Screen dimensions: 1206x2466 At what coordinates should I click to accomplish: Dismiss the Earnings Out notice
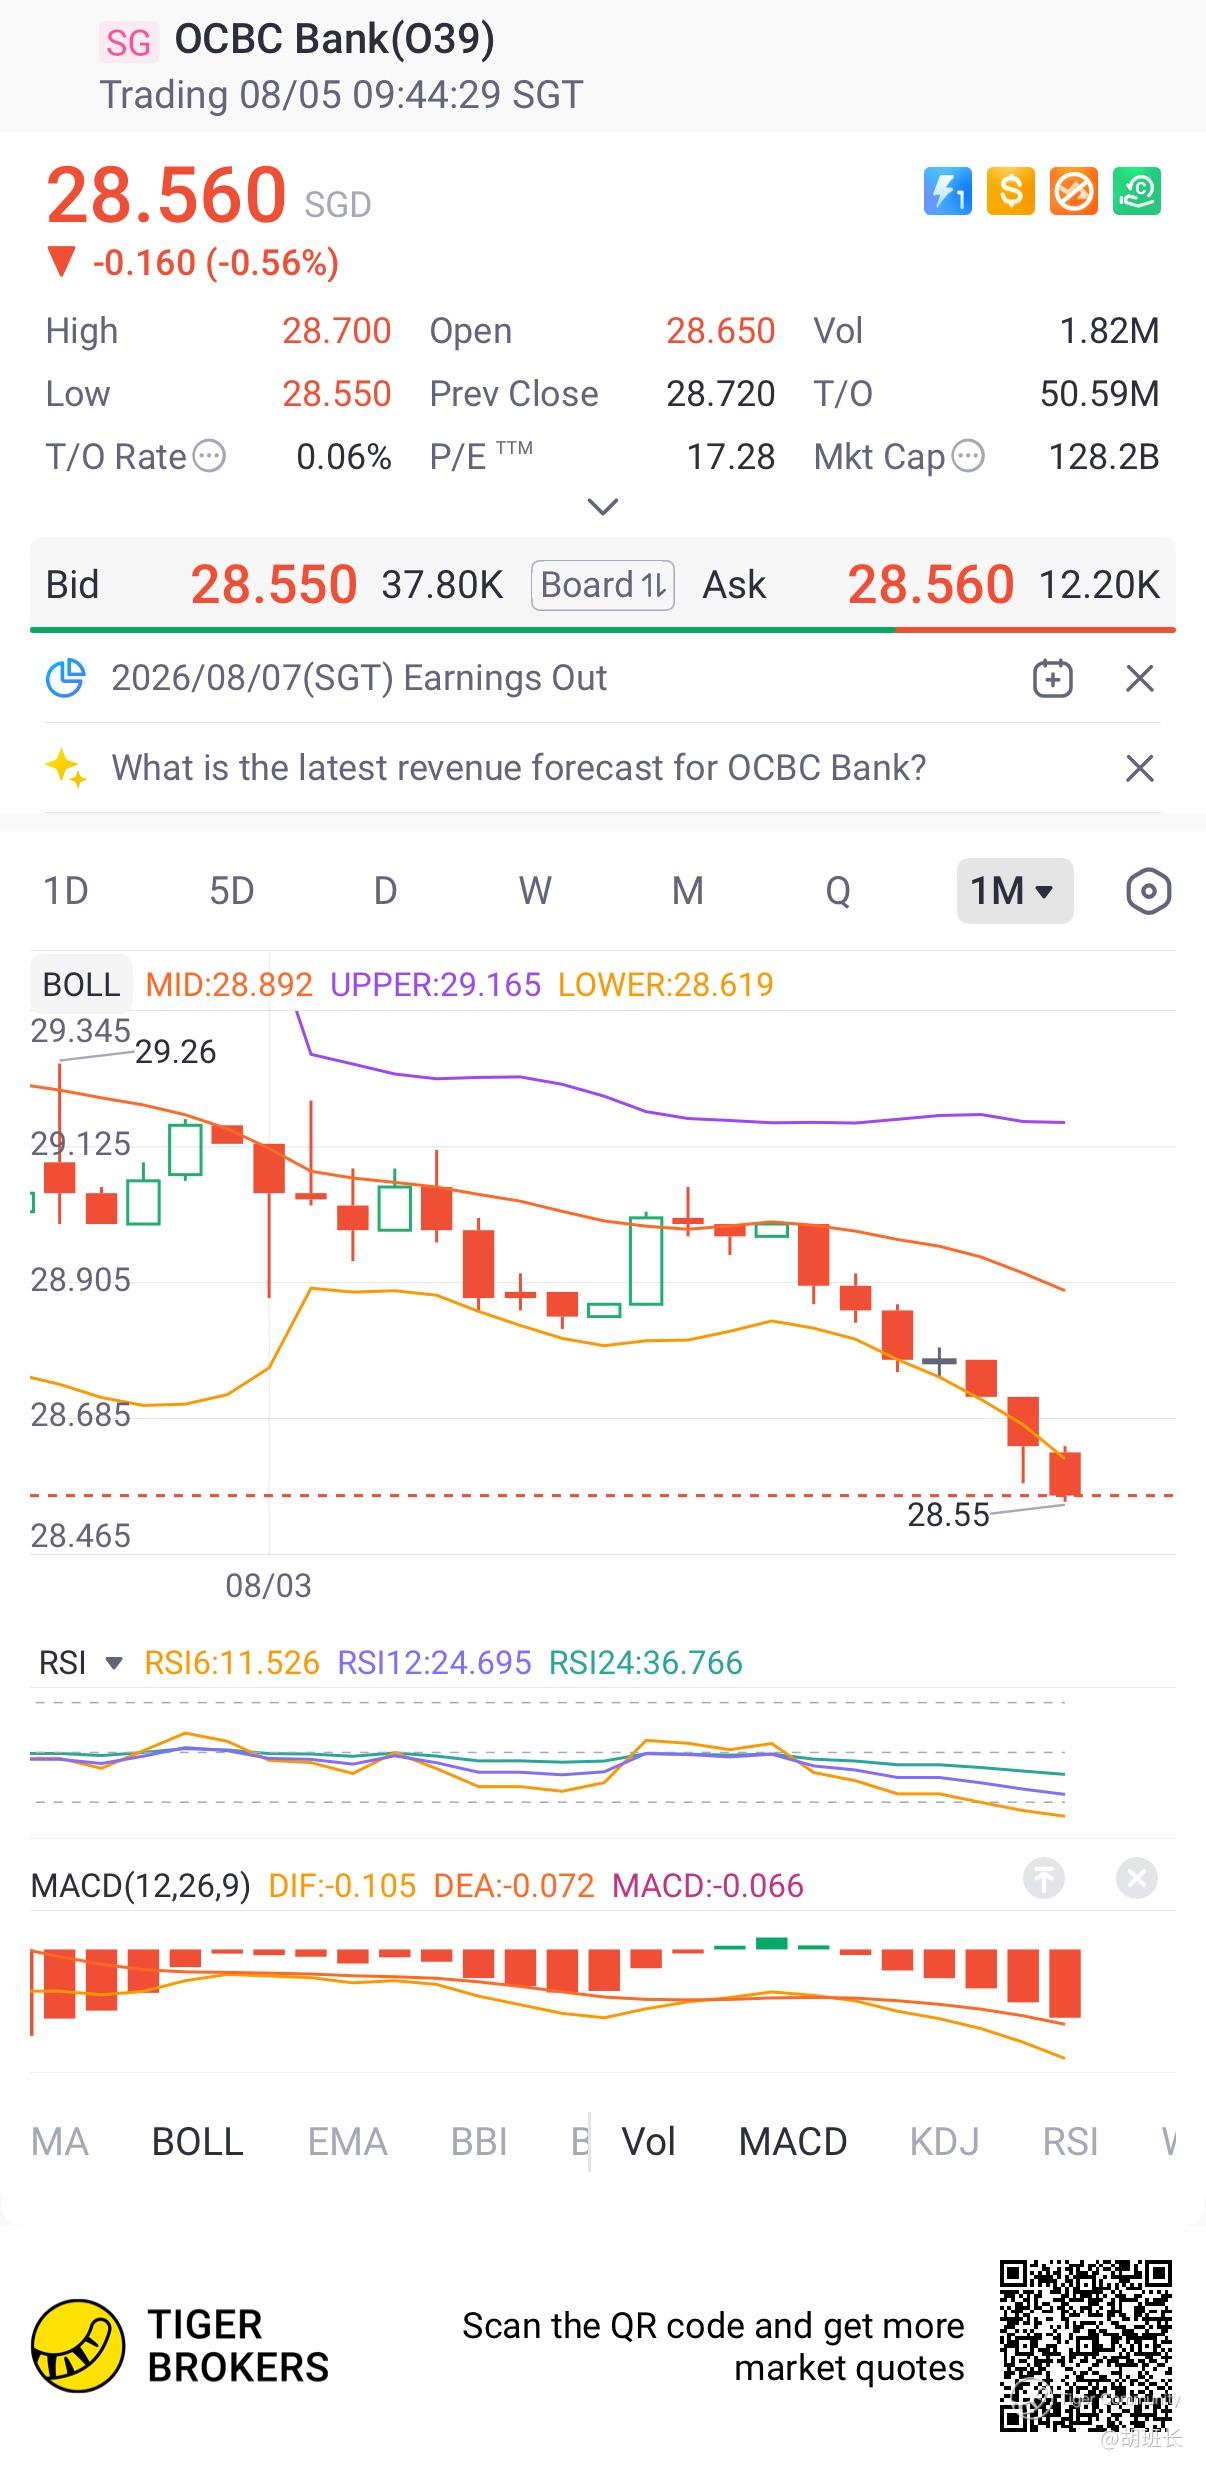point(1140,678)
